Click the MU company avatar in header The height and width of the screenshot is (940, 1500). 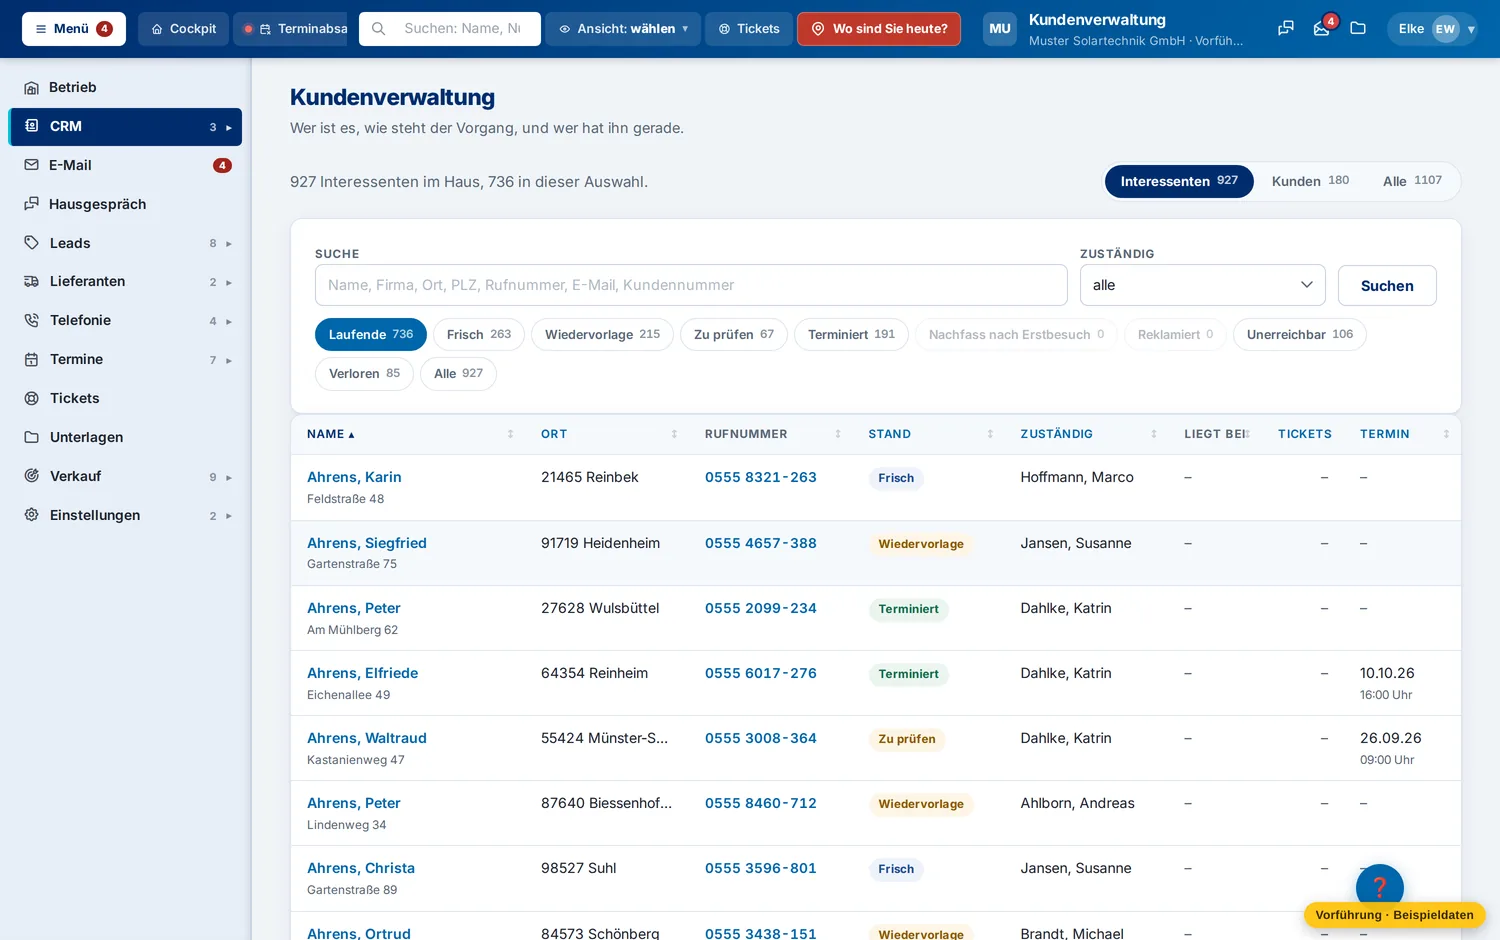point(1000,29)
